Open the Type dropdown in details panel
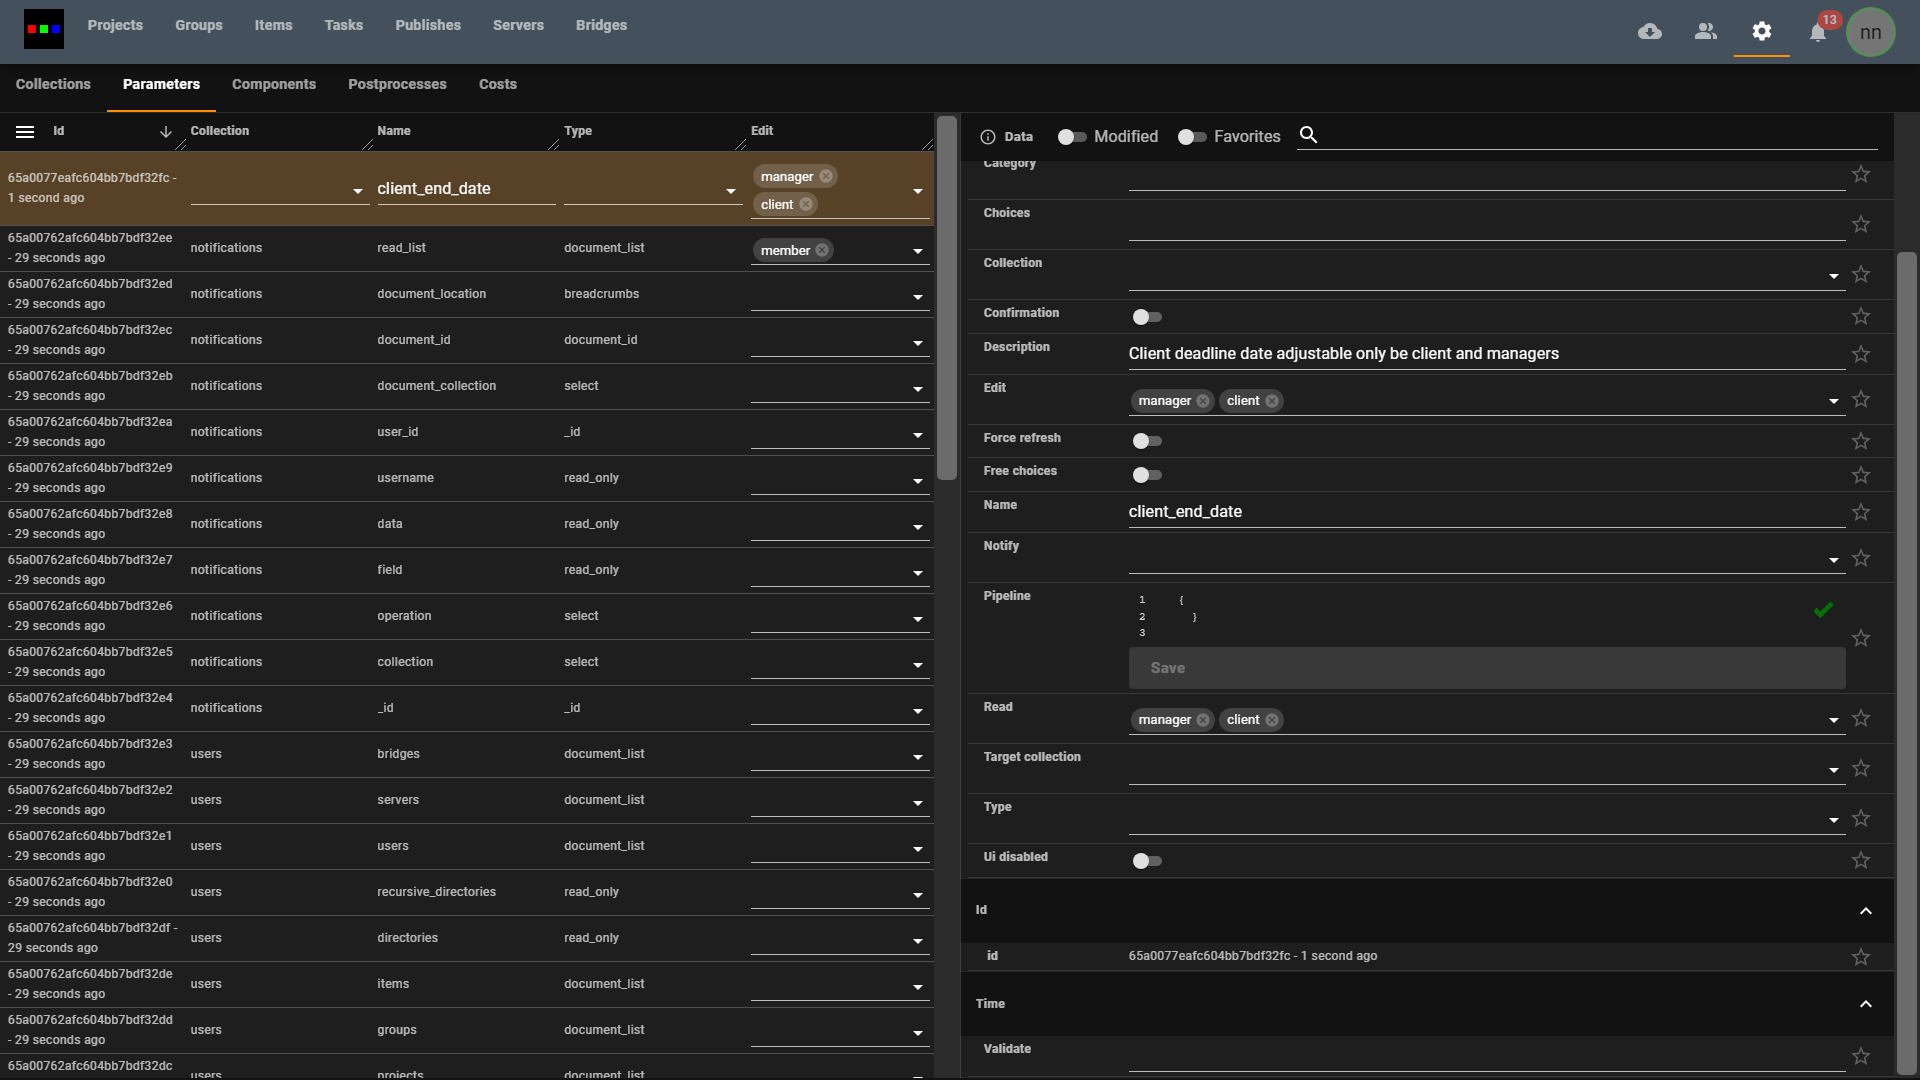This screenshot has width=1920, height=1080. 1833,820
